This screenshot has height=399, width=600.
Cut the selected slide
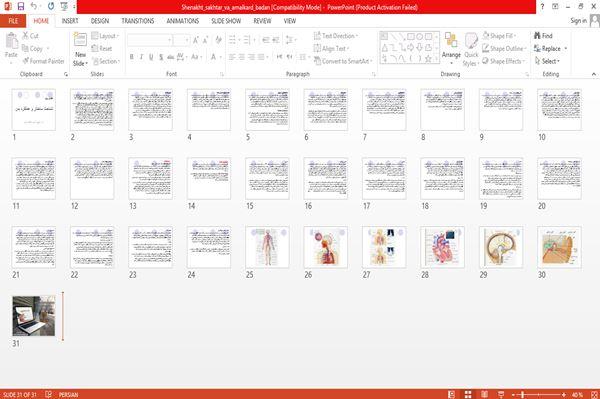(x=30, y=36)
